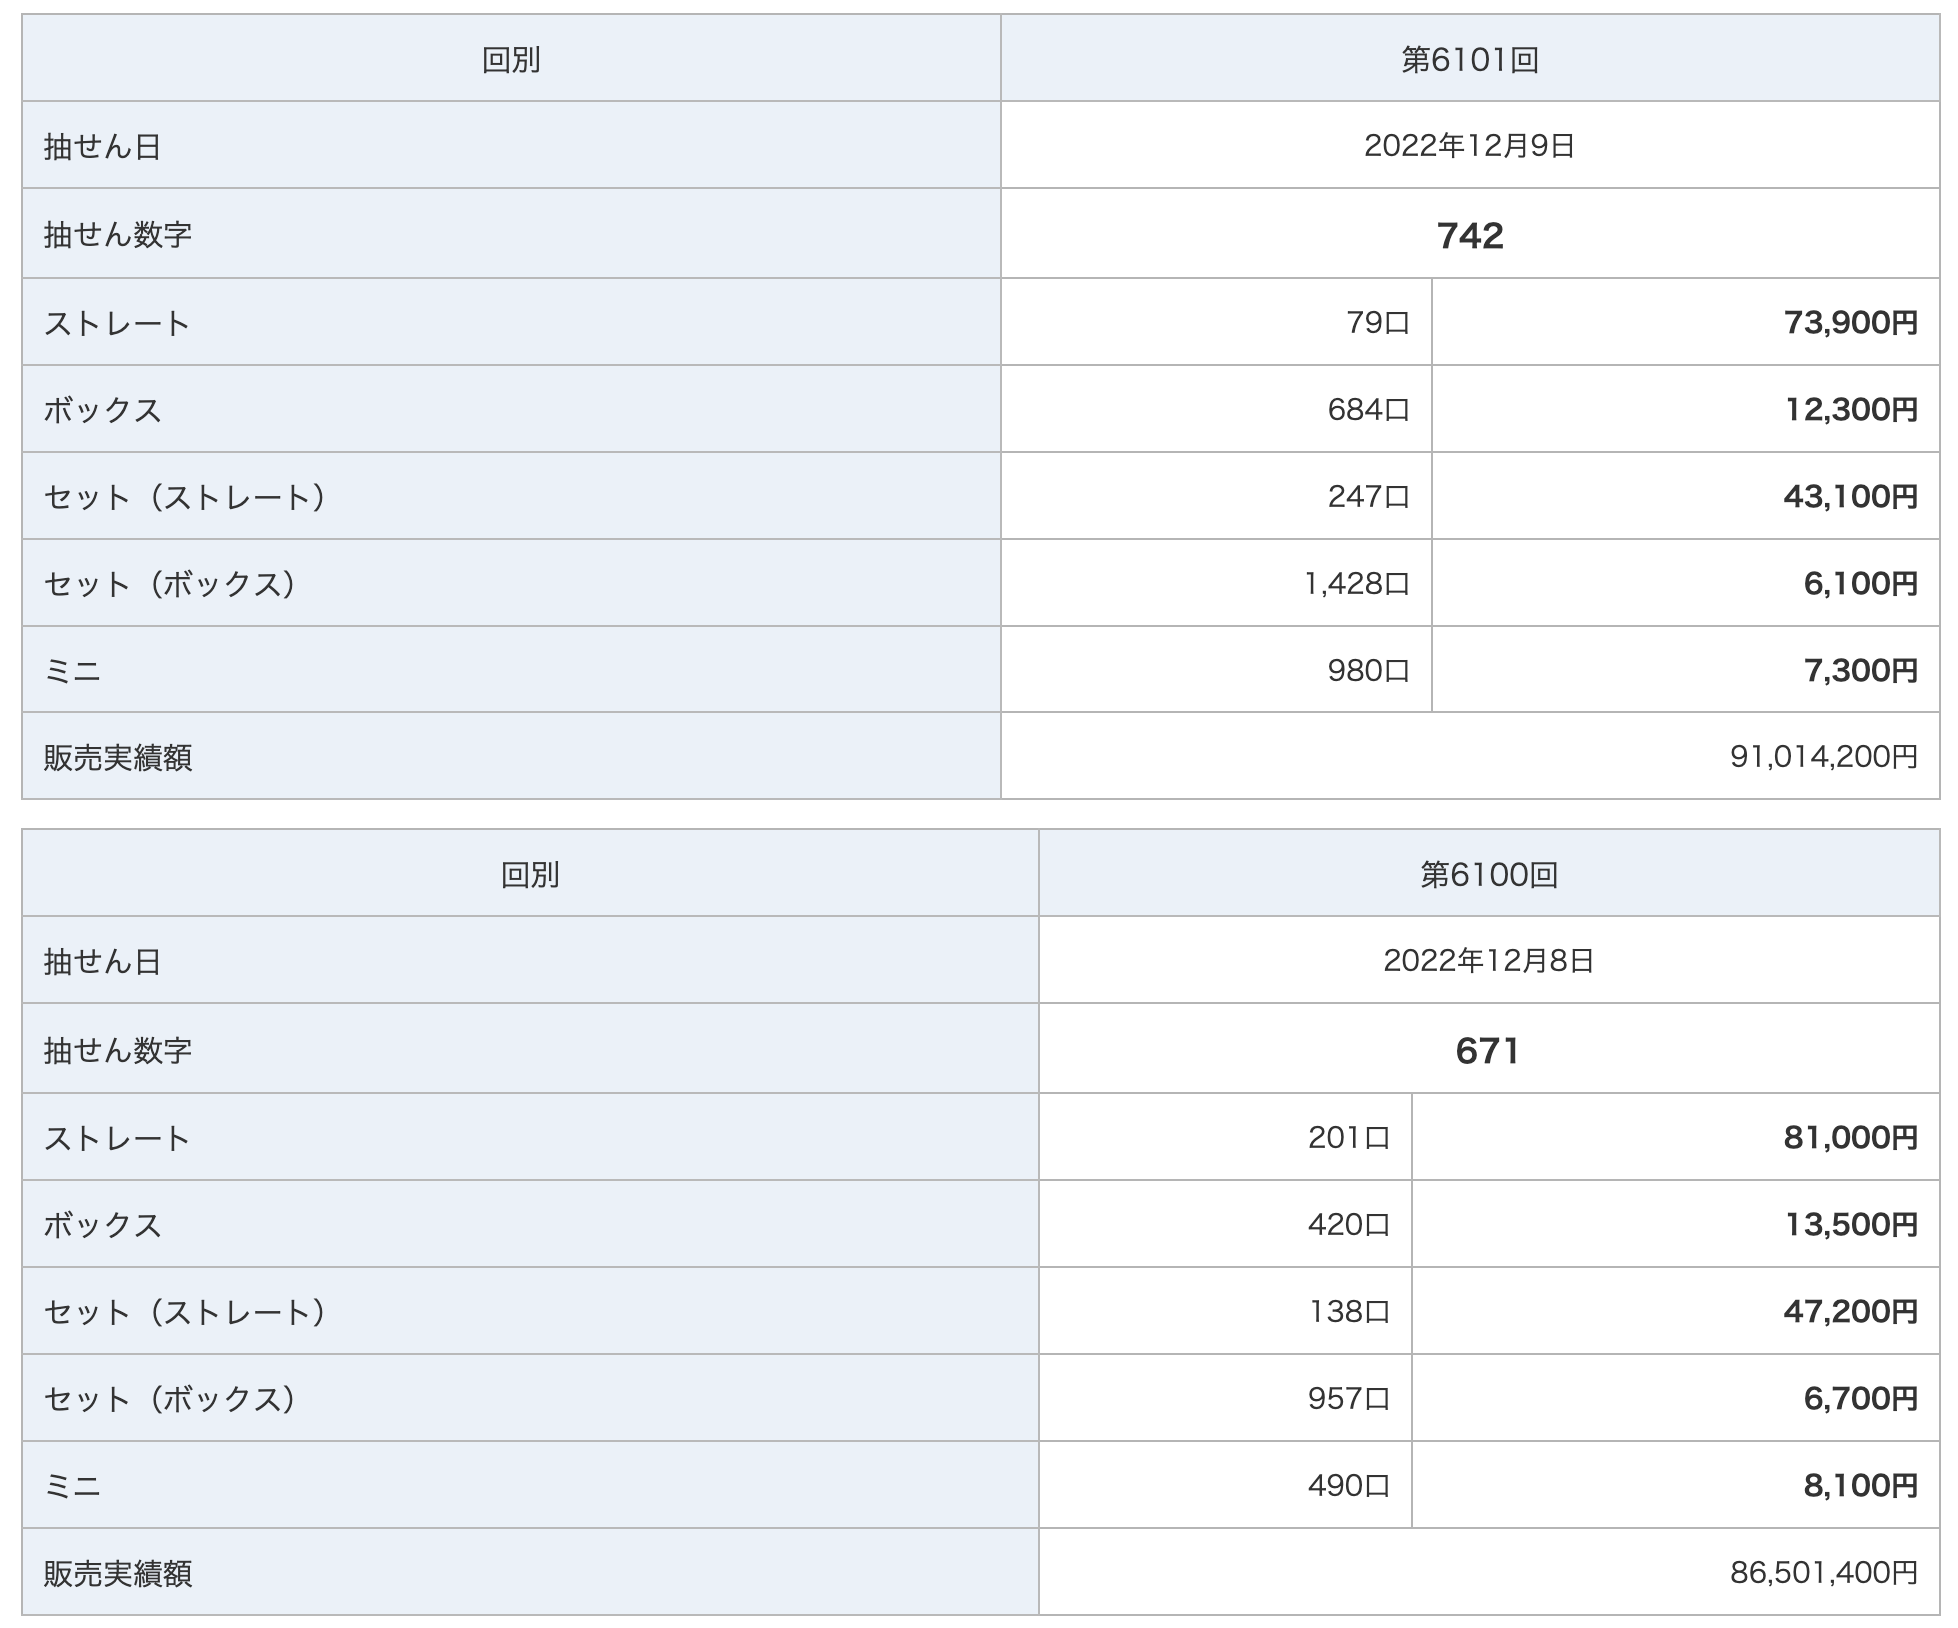This screenshot has height=1628, width=1958.
Task: Select the second table's 販売実績額 row label
Action: [118, 1573]
